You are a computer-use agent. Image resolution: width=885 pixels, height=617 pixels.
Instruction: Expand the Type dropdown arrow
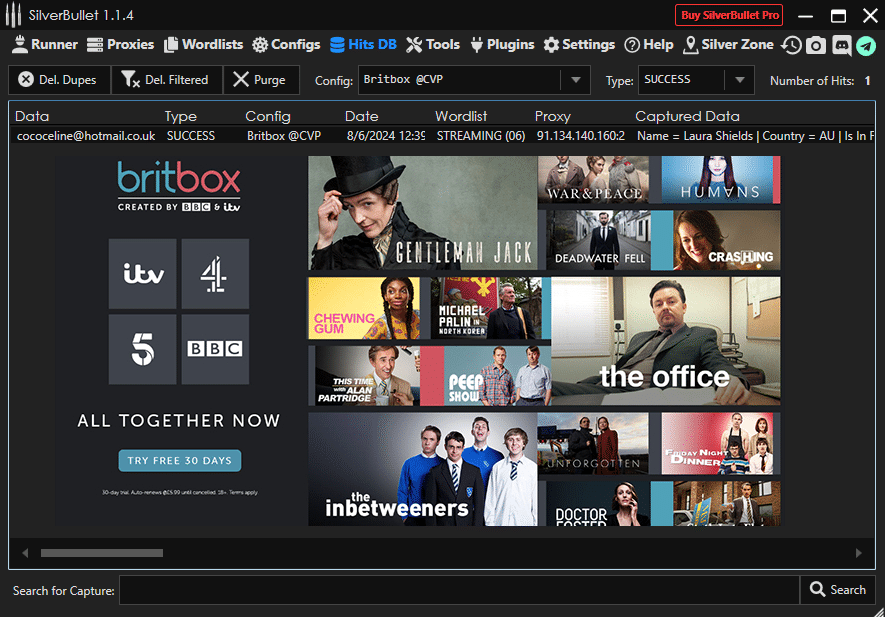739,80
